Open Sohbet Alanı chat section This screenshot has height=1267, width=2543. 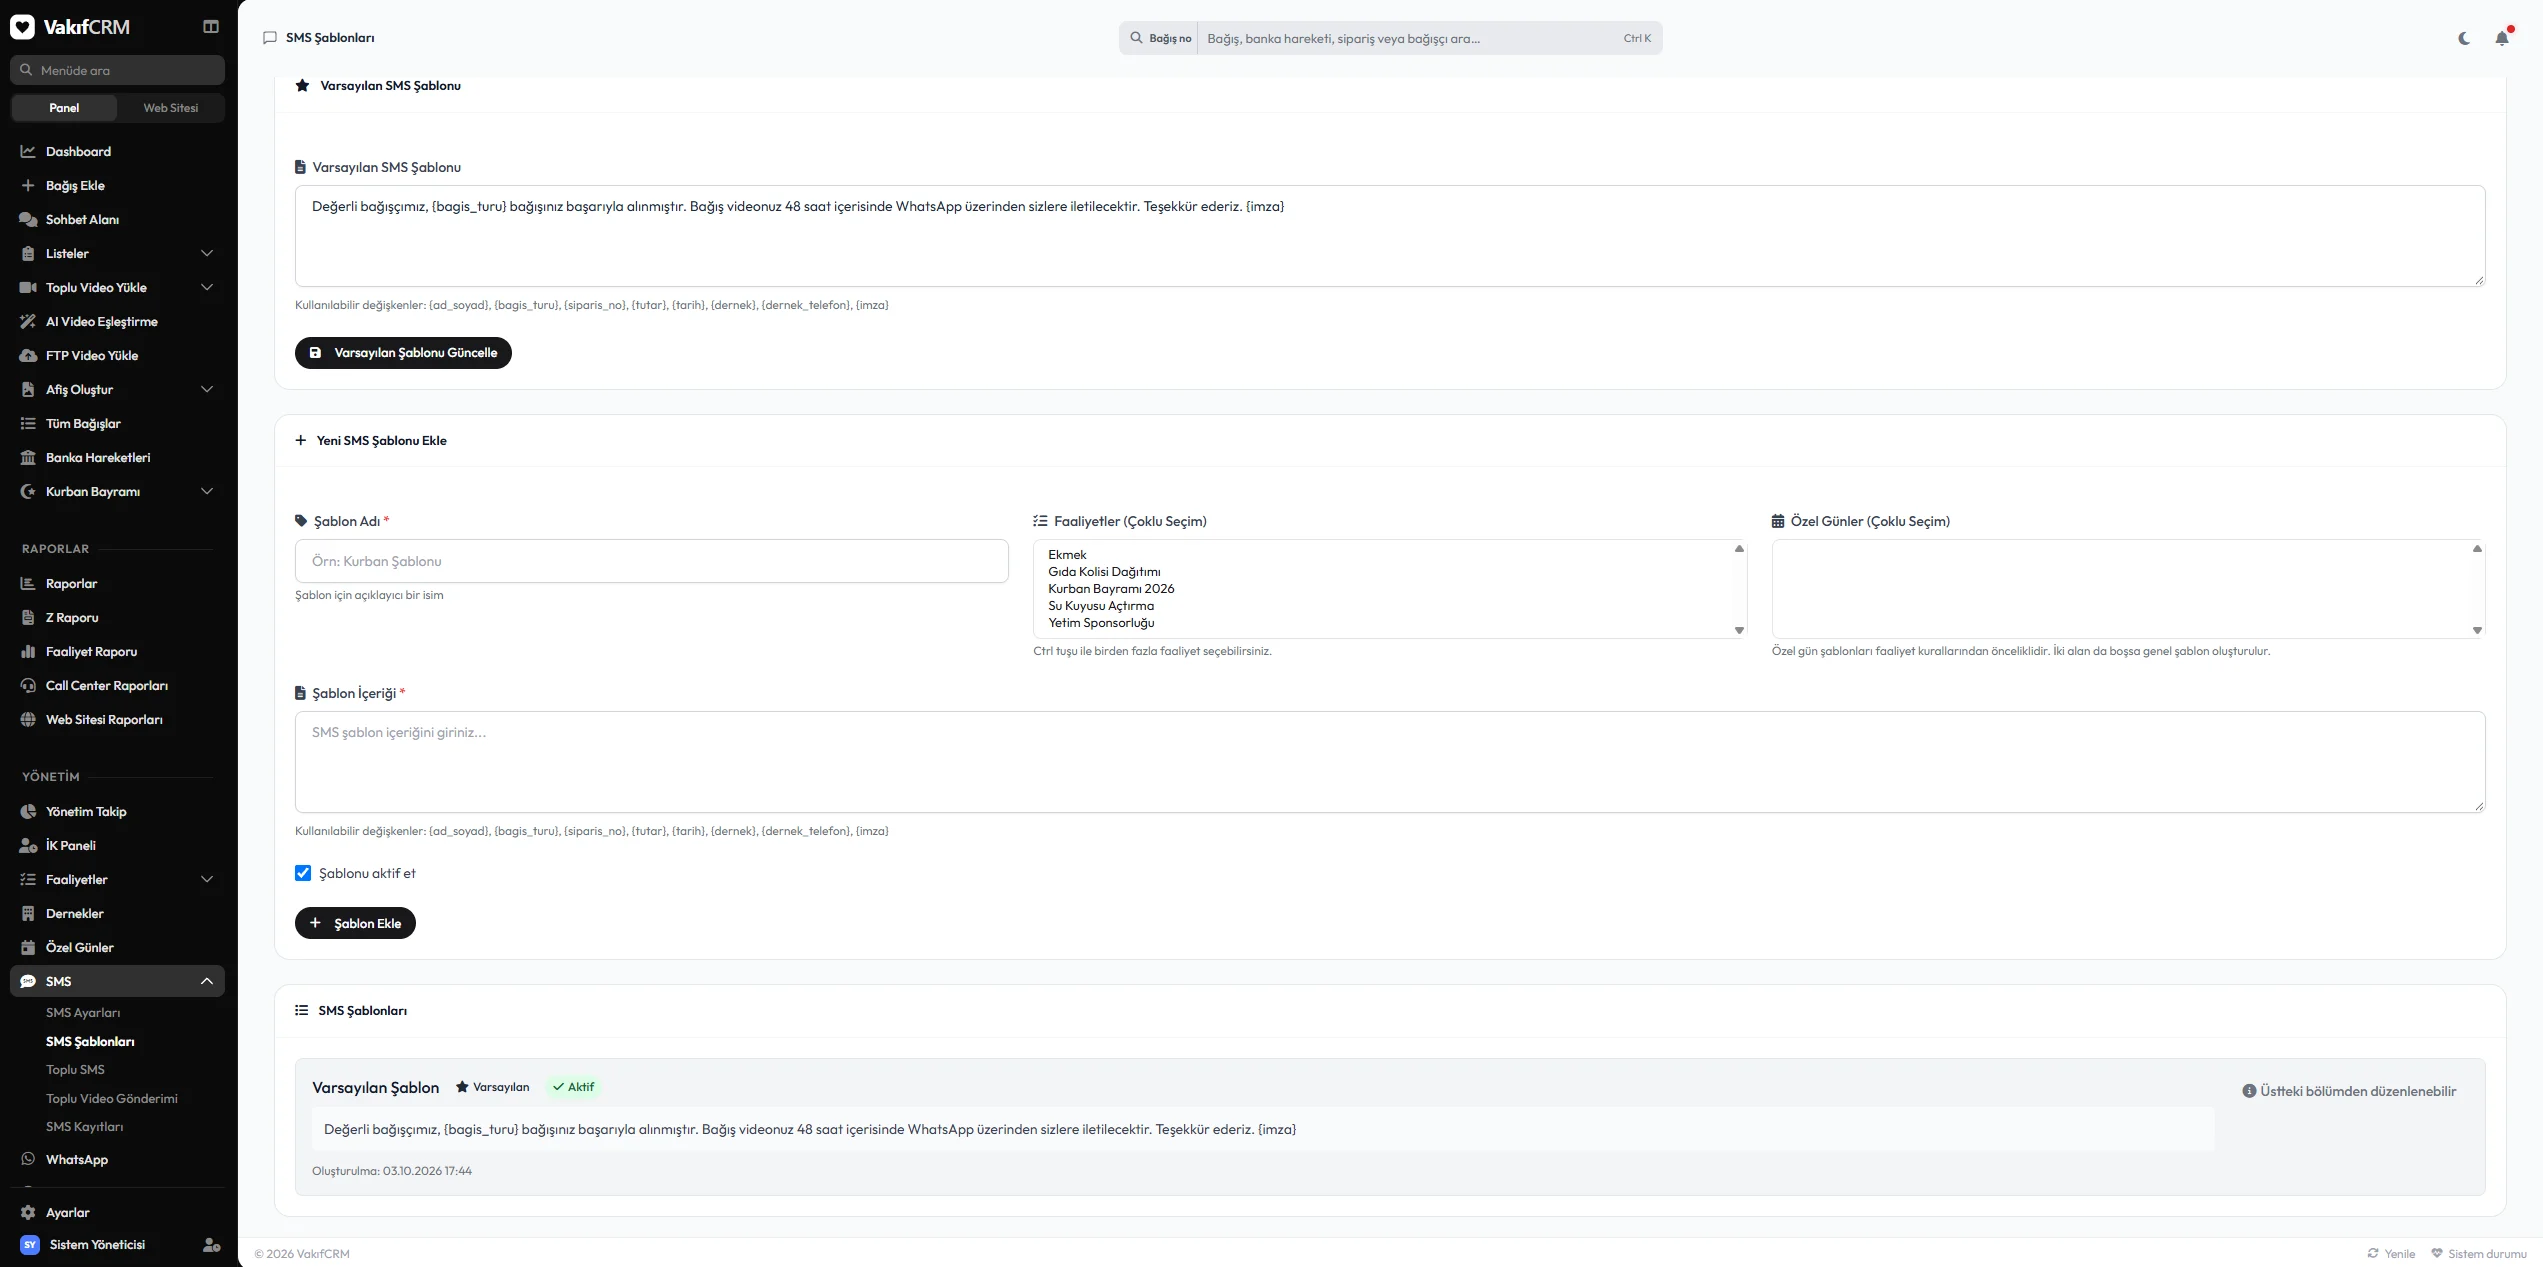(117, 219)
